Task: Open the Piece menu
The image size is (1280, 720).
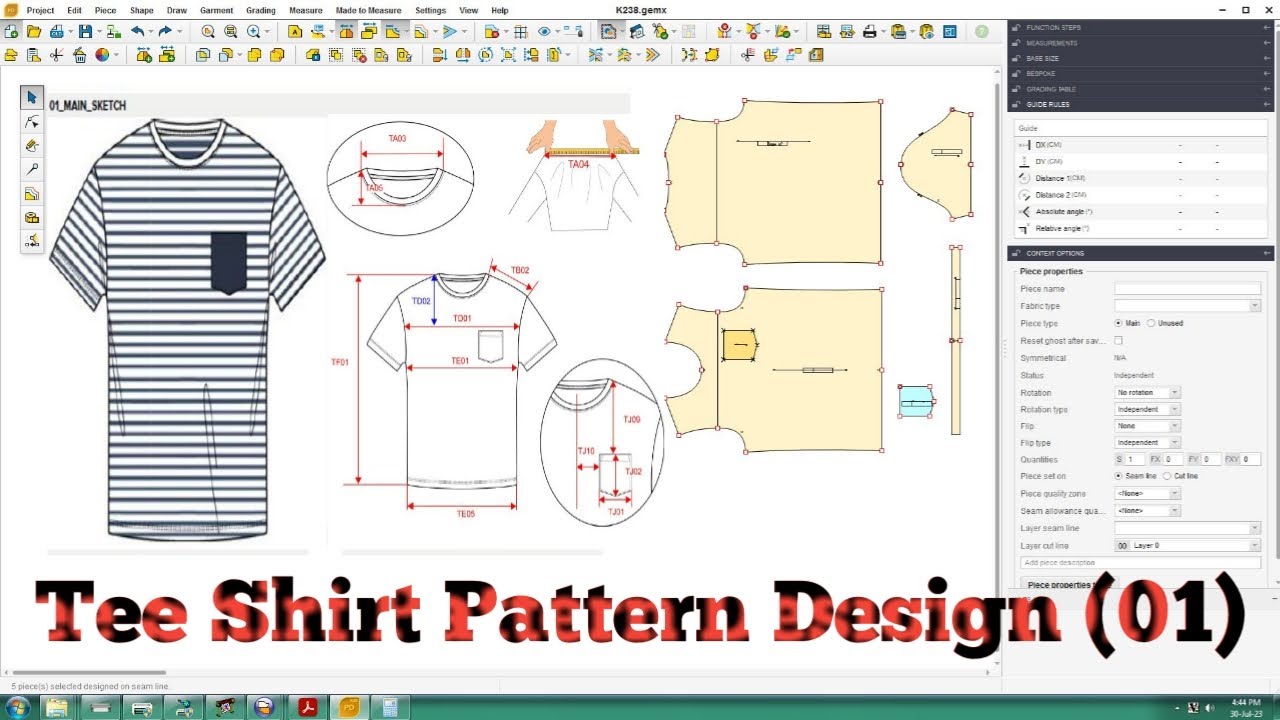Action: click(105, 10)
